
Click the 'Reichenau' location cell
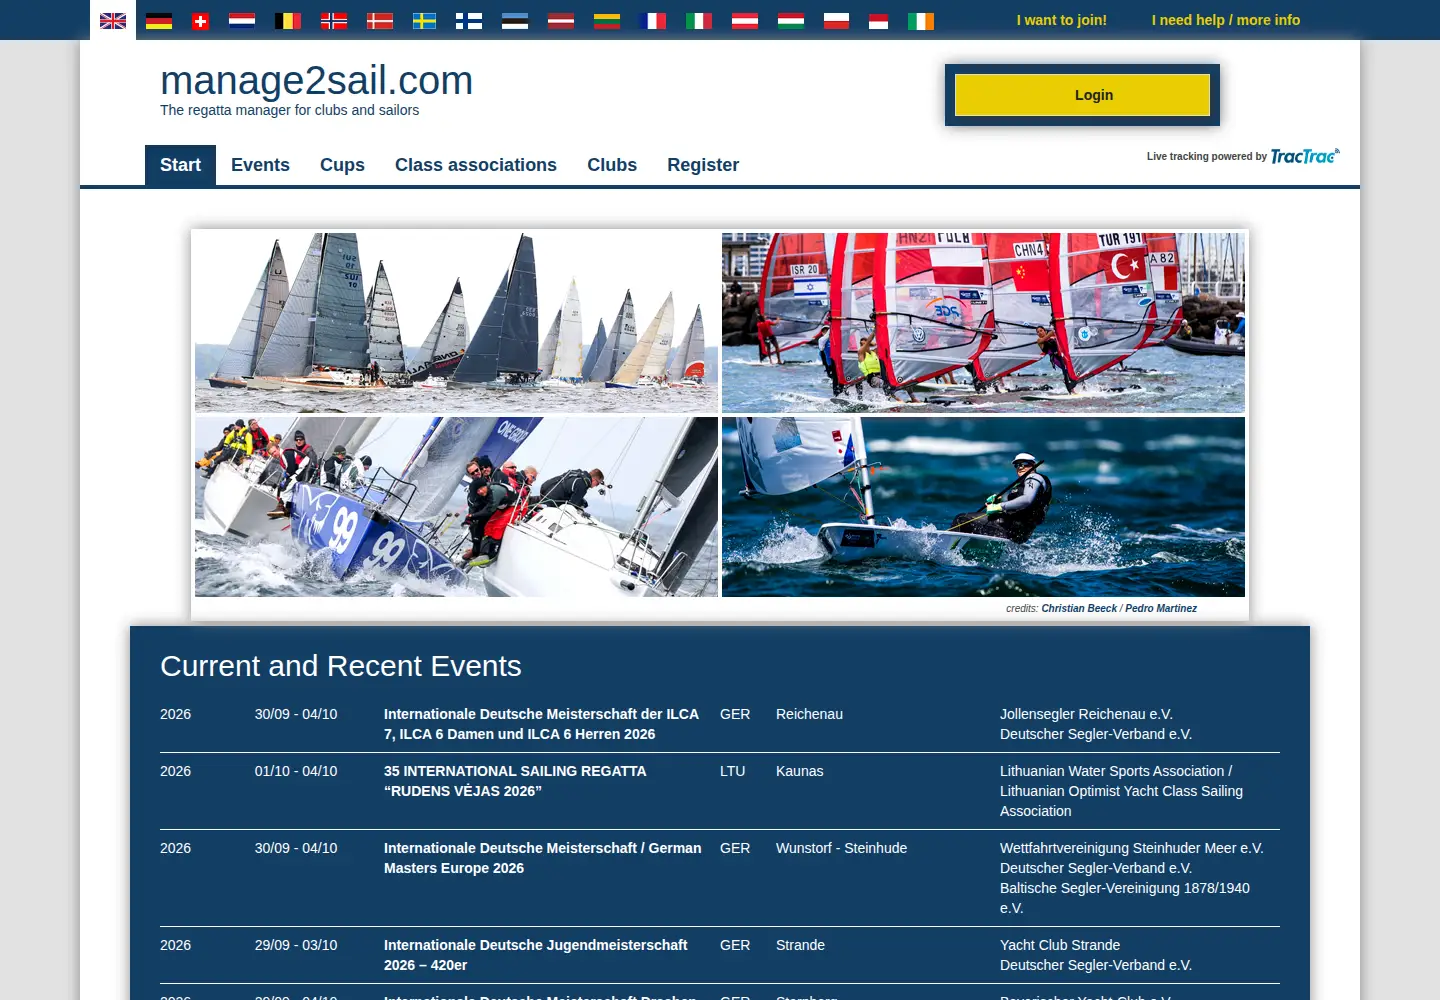tap(809, 714)
